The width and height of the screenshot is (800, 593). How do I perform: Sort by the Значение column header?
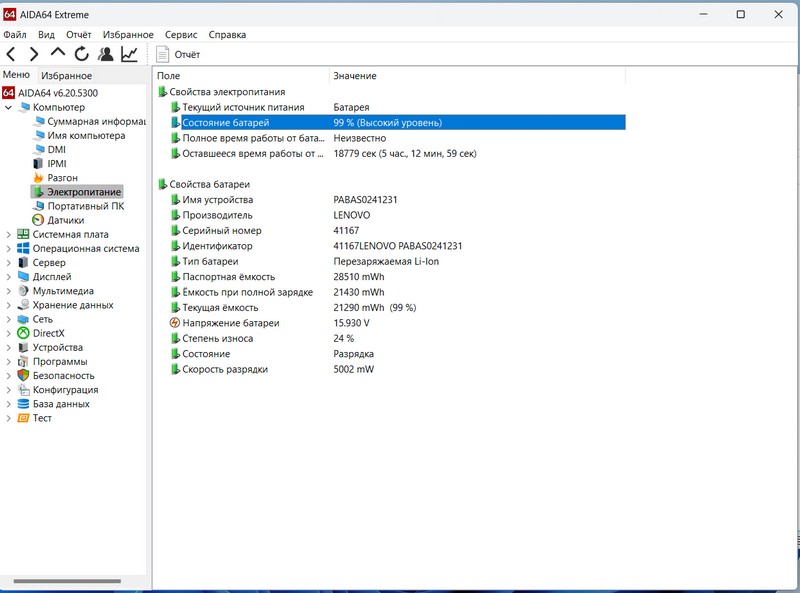[x=355, y=76]
